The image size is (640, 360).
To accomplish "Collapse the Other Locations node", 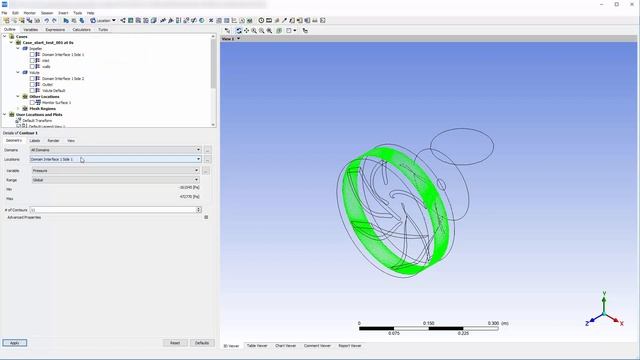I will (18, 96).
